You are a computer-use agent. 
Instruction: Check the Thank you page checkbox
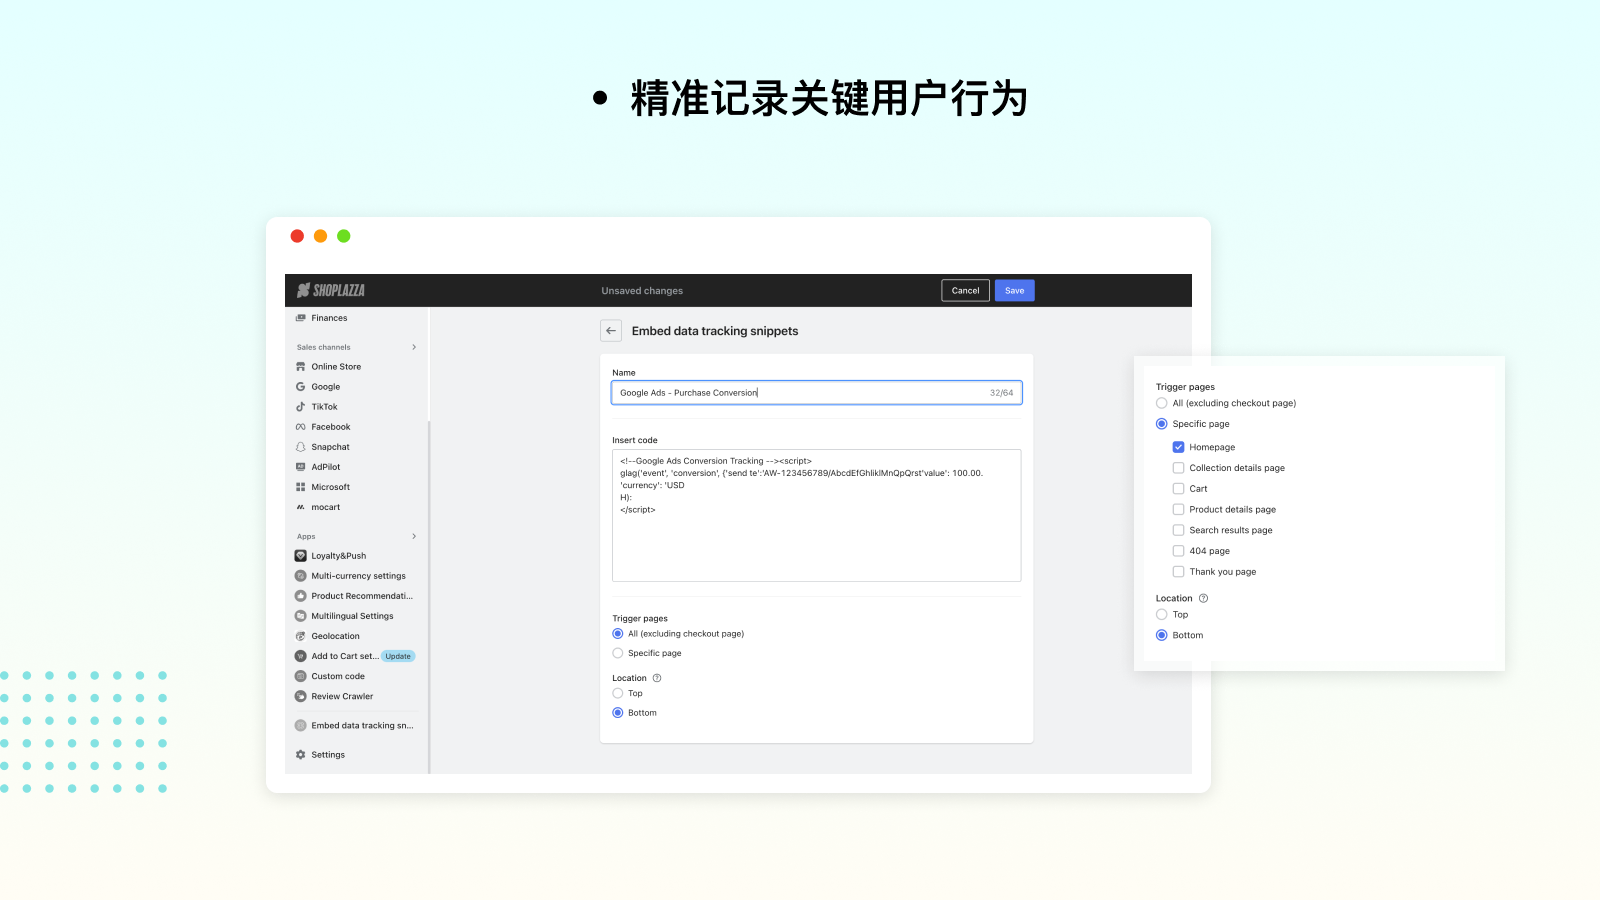[1178, 572]
